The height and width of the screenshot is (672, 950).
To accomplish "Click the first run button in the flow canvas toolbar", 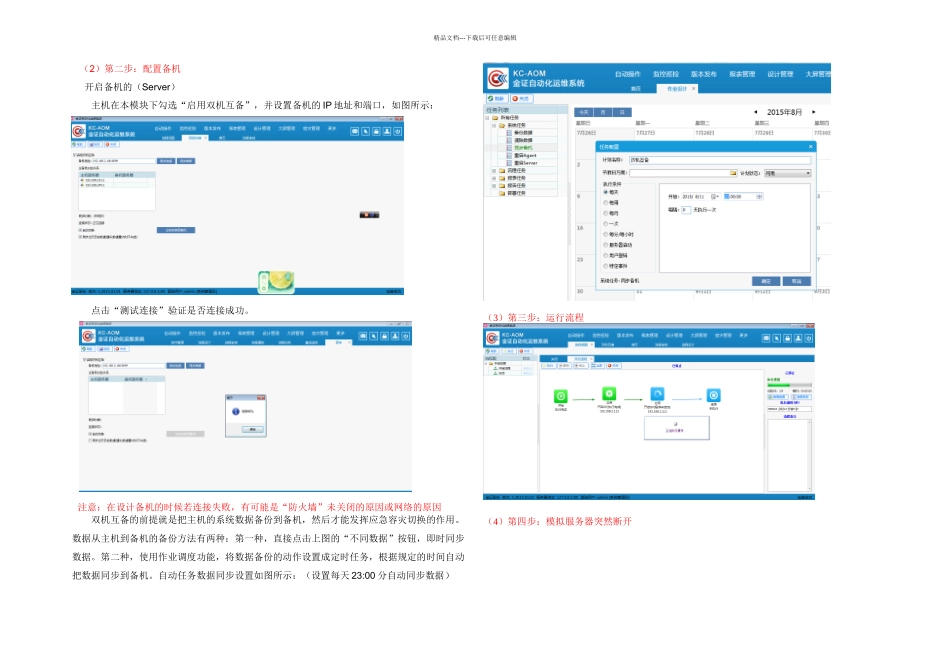I will click(548, 365).
